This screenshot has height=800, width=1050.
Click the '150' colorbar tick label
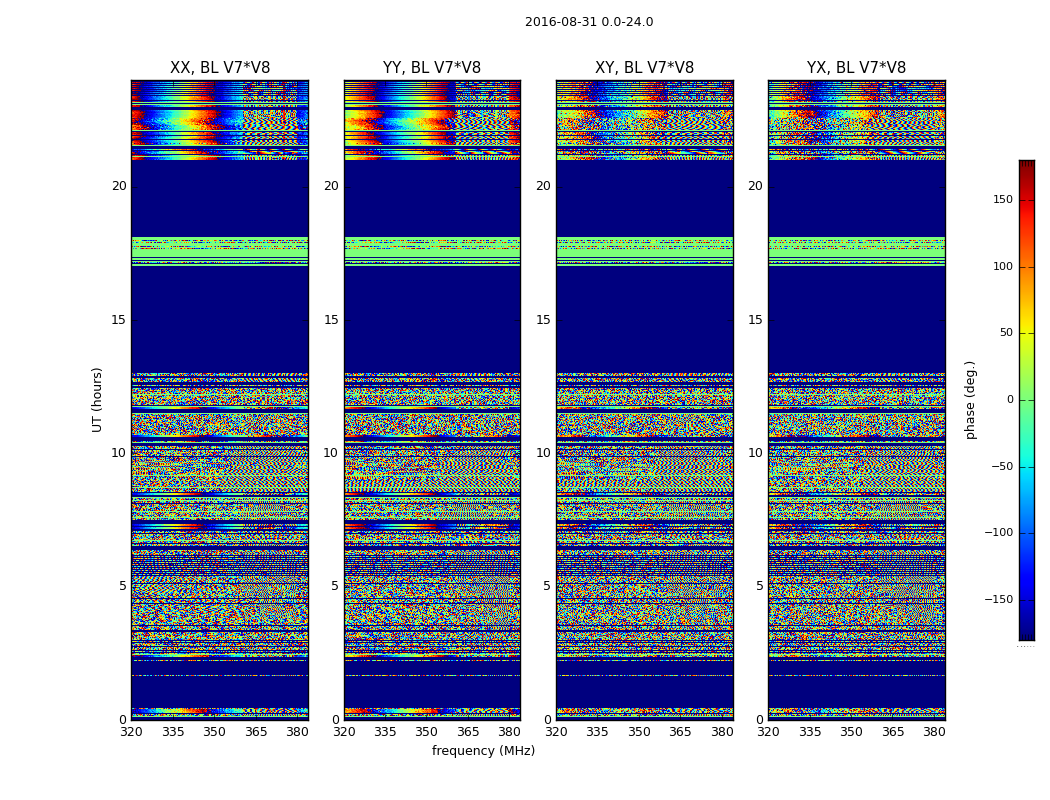point(1003,199)
